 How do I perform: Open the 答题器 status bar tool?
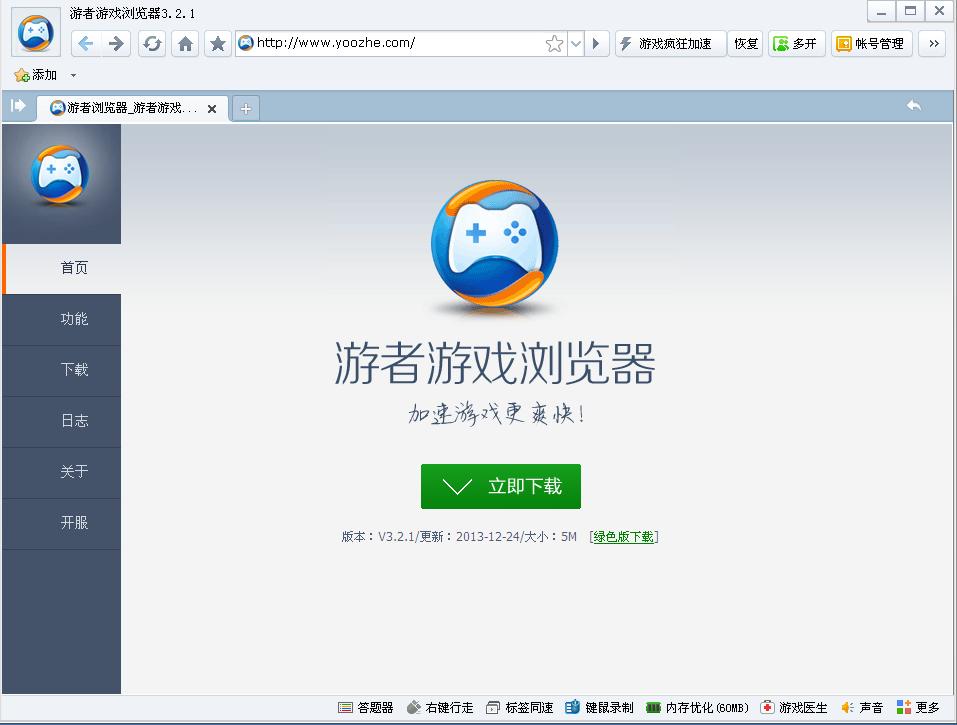pos(366,707)
